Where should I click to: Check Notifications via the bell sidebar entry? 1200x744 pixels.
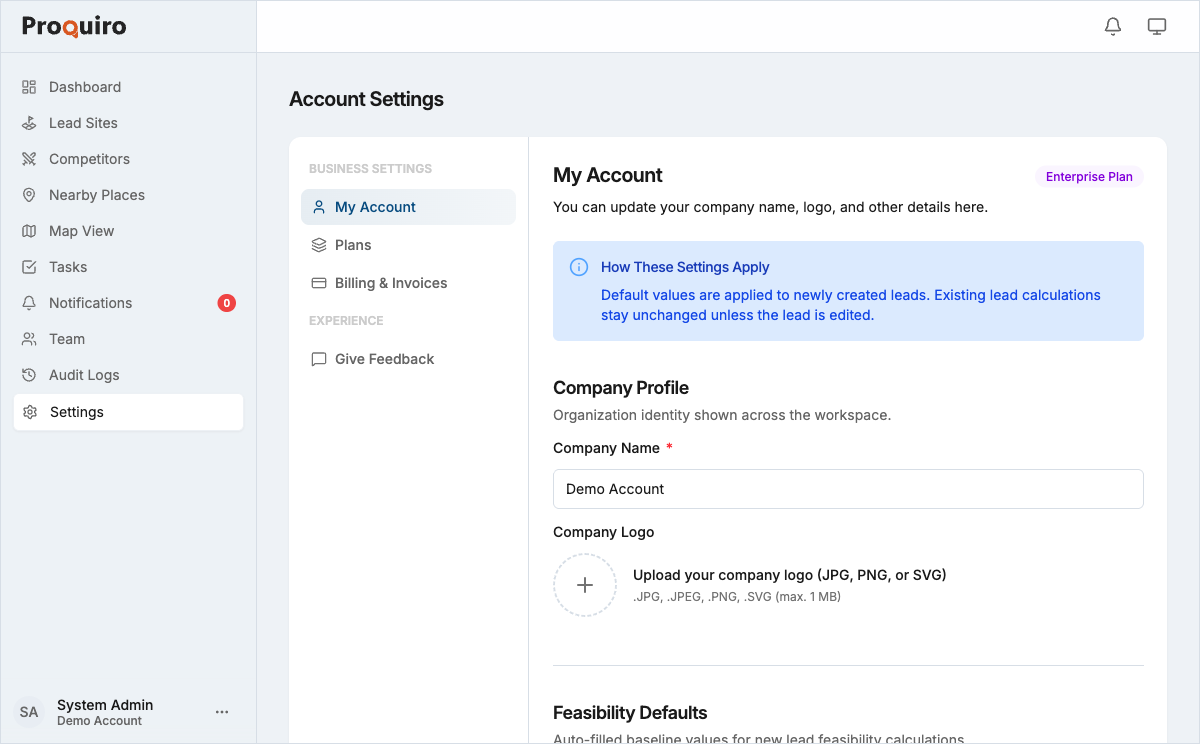pos(90,303)
